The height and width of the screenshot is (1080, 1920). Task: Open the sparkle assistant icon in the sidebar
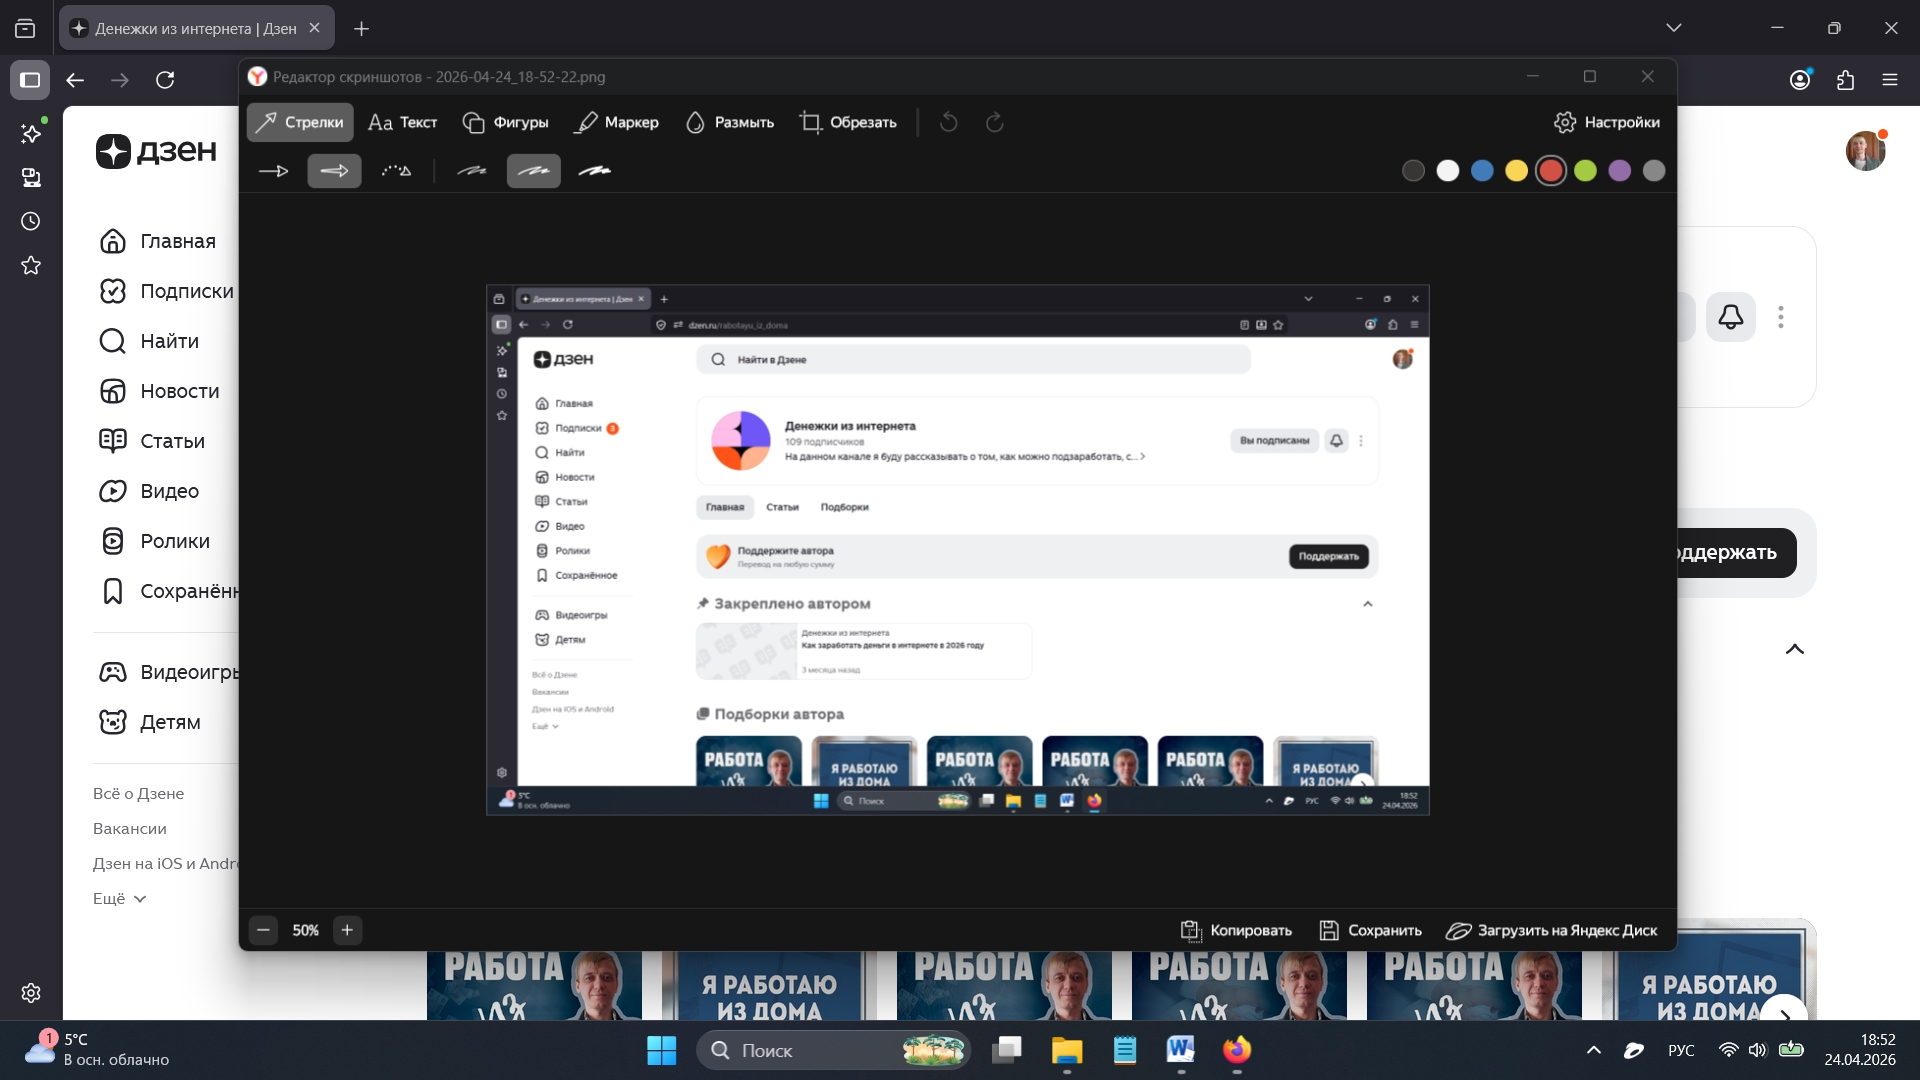coord(31,133)
